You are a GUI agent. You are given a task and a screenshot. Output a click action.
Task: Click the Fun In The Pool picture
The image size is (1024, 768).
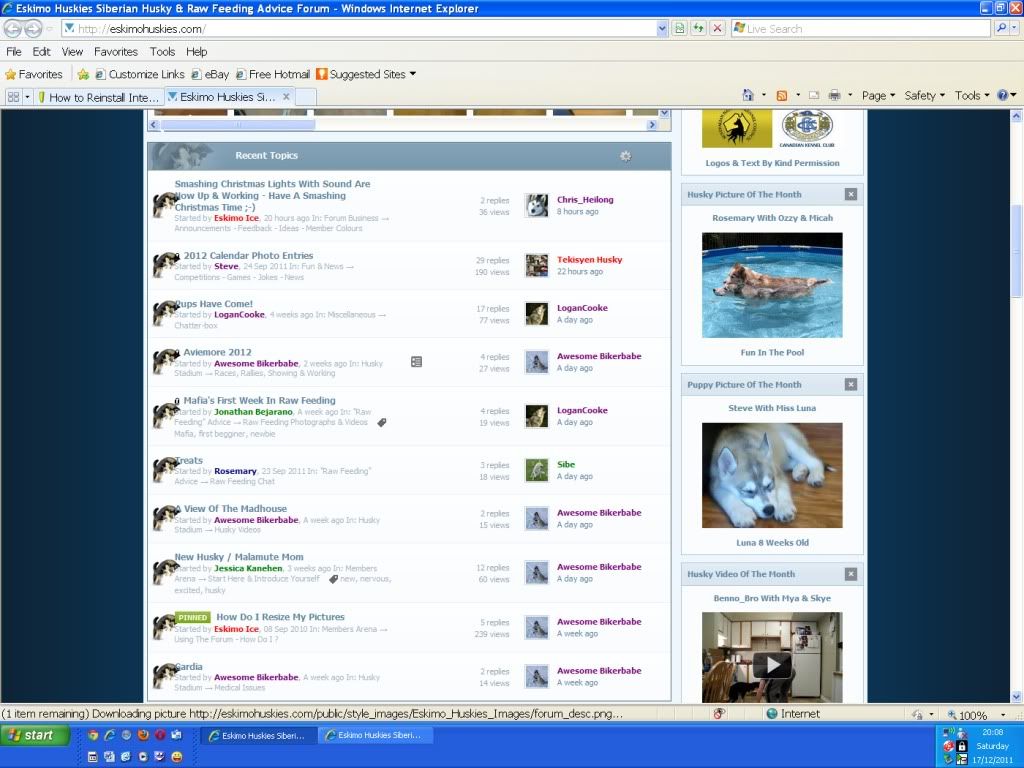point(772,285)
